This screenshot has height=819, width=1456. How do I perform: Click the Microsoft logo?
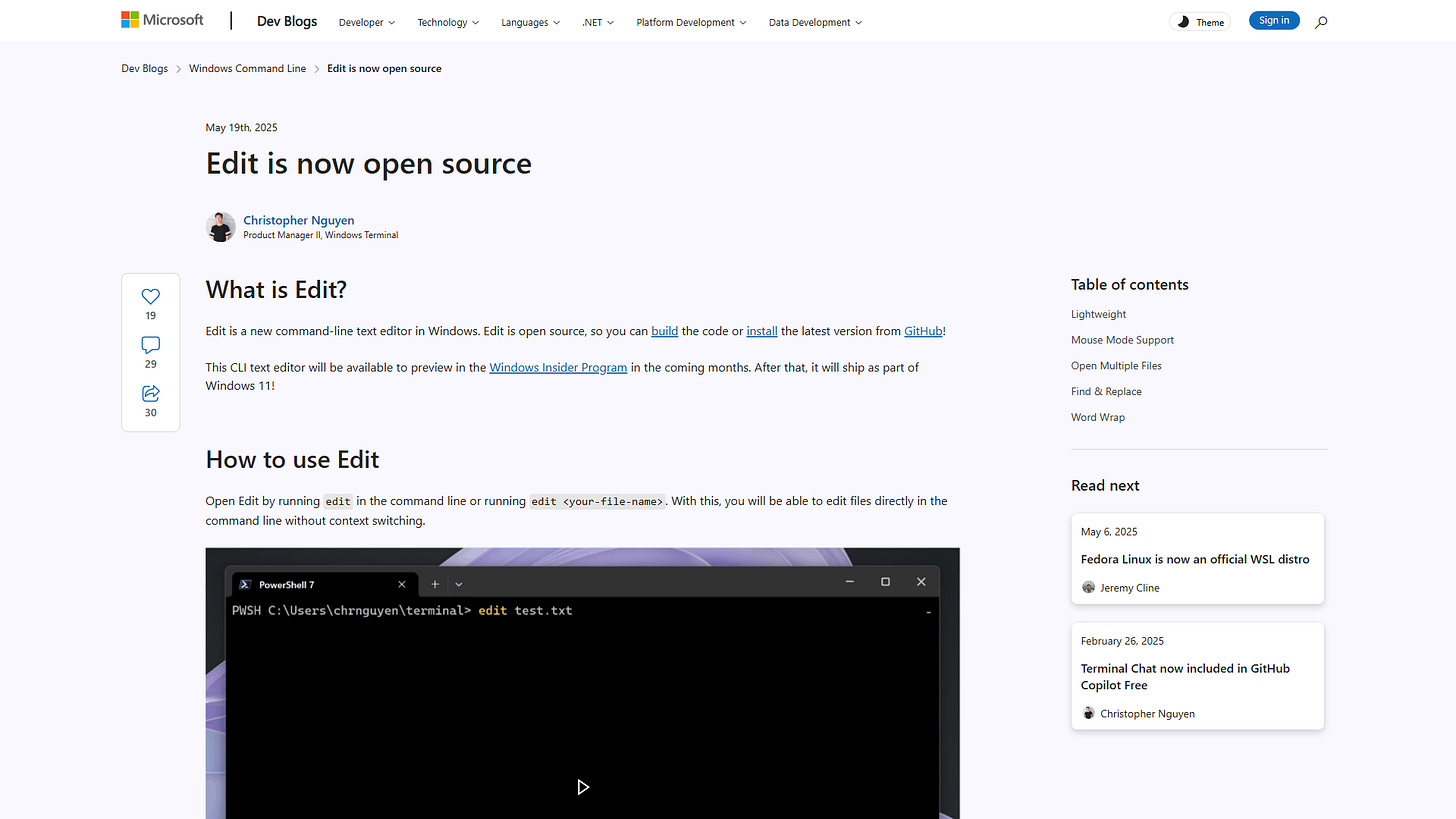162,20
